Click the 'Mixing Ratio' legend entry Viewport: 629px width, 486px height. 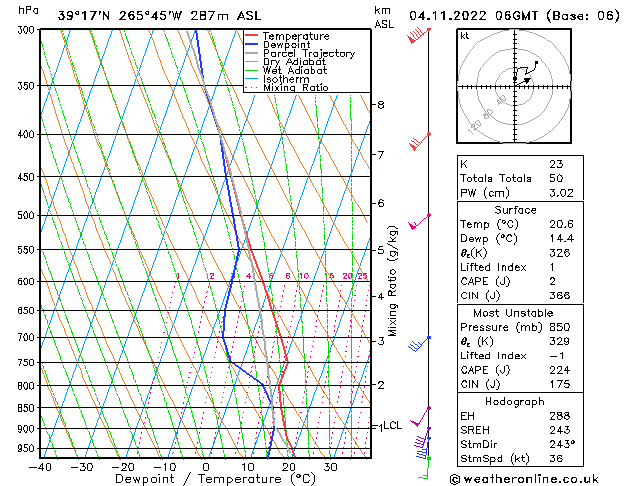(296, 87)
